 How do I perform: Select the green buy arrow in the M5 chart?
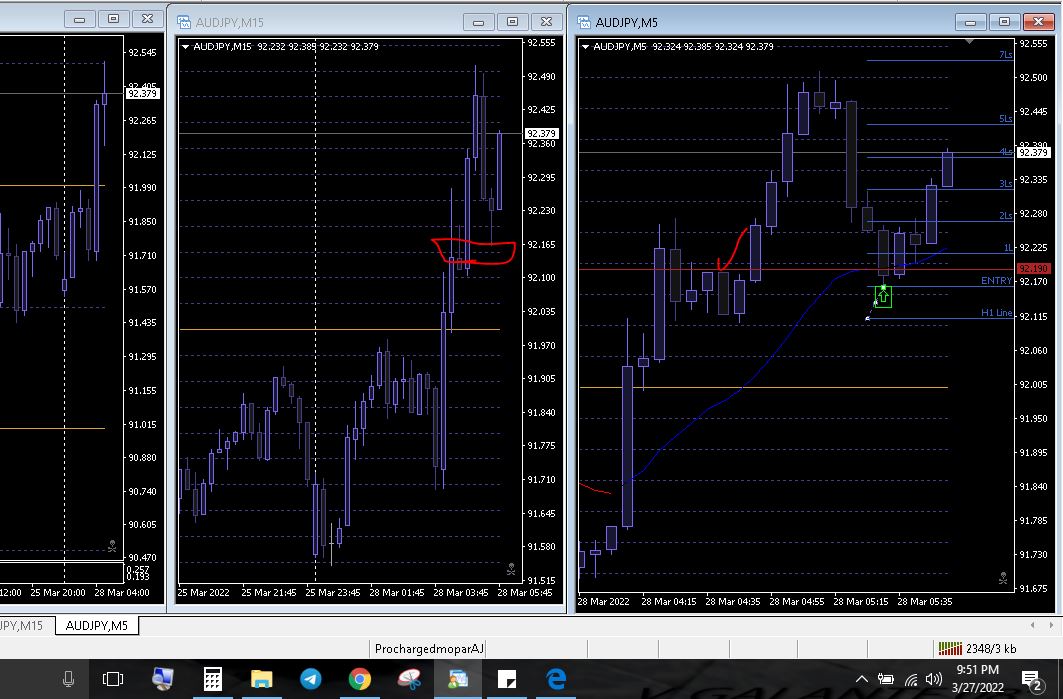(x=883, y=296)
